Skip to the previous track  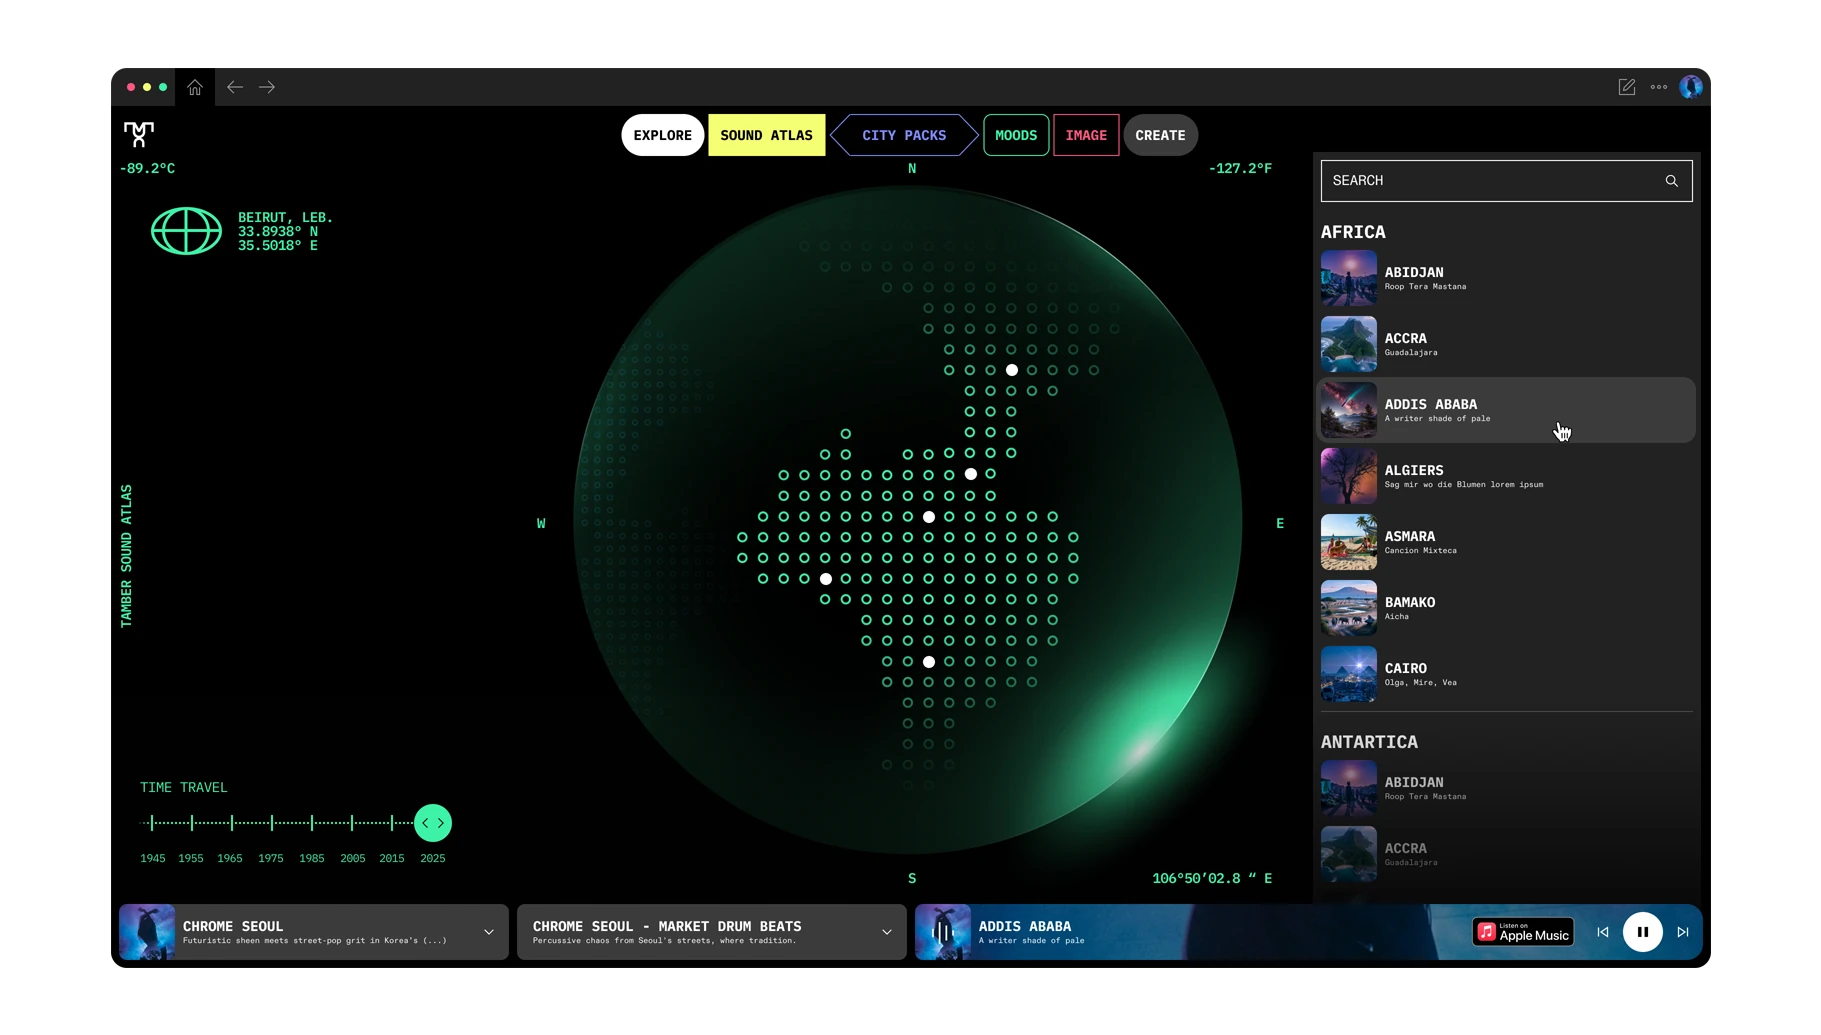click(x=1603, y=932)
